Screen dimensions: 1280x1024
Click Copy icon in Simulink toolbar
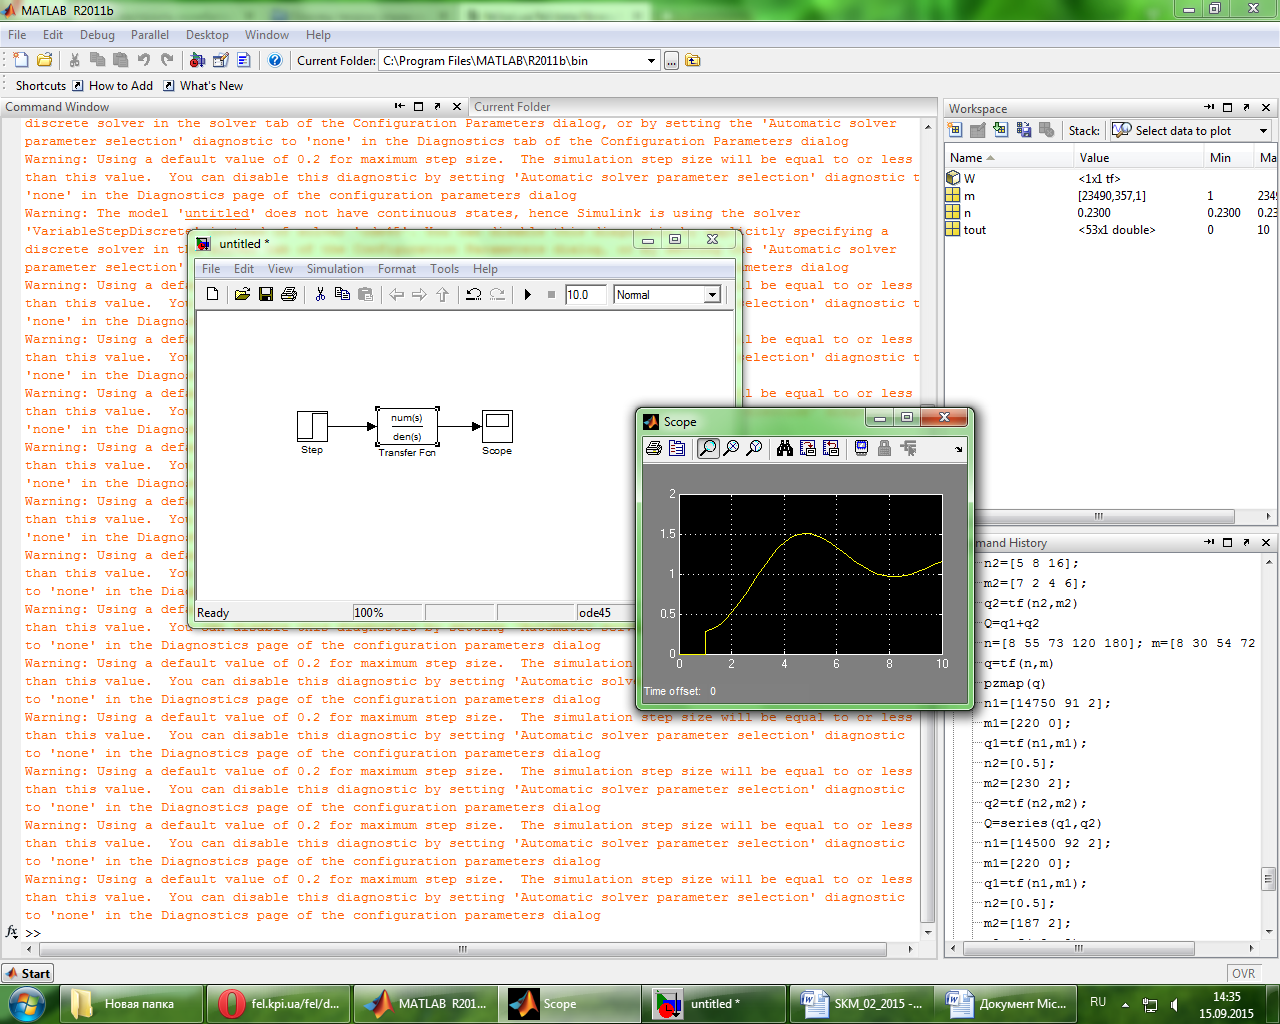(x=342, y=294)
